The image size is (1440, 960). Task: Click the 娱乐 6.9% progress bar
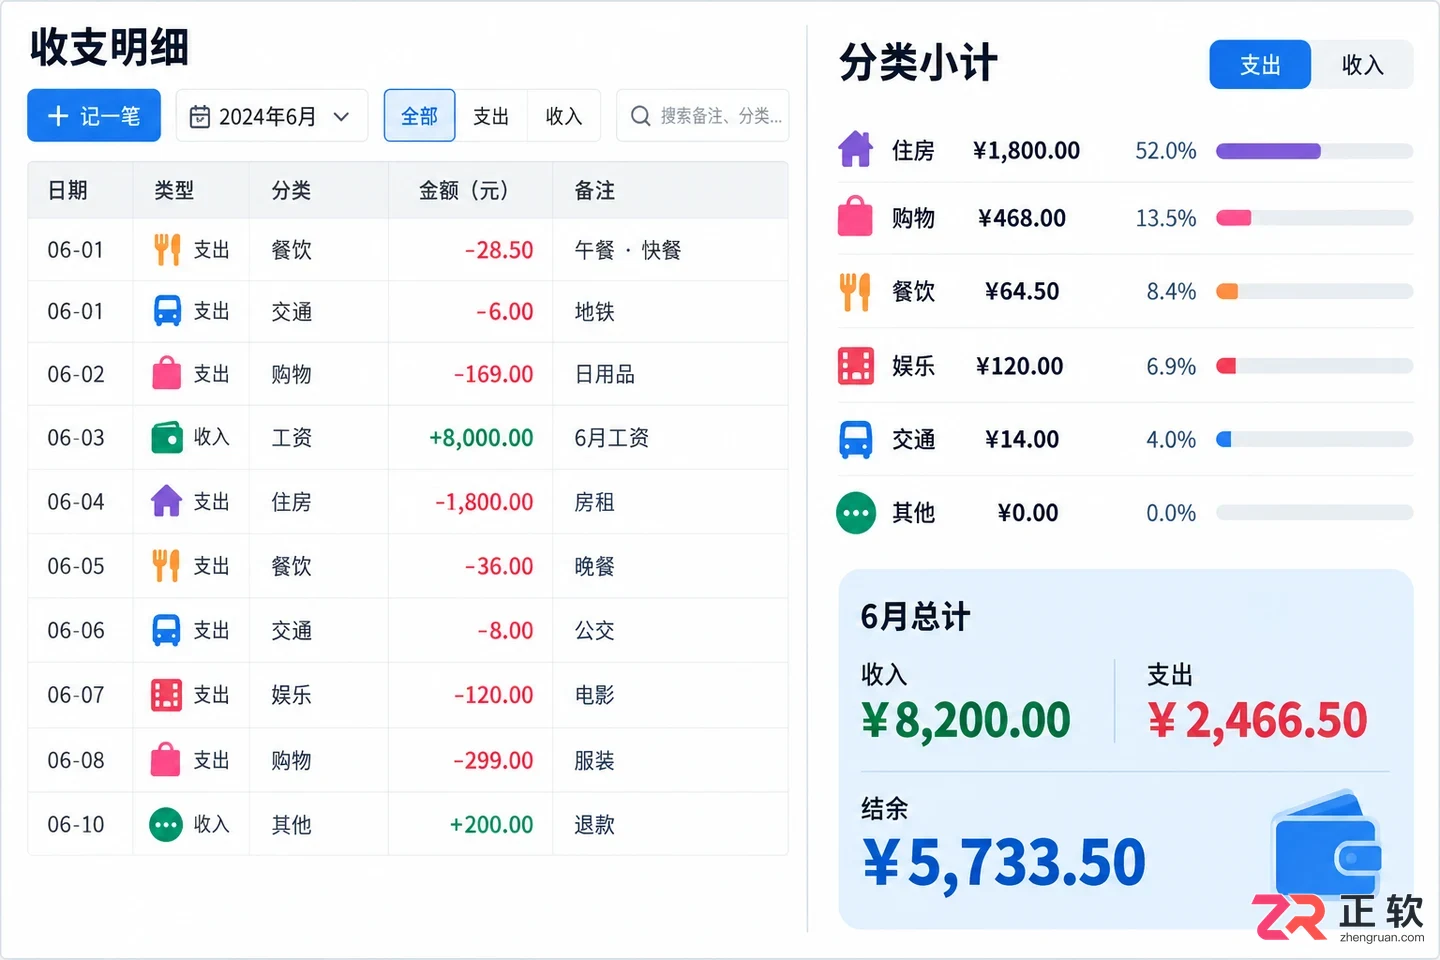(1314, 366)
